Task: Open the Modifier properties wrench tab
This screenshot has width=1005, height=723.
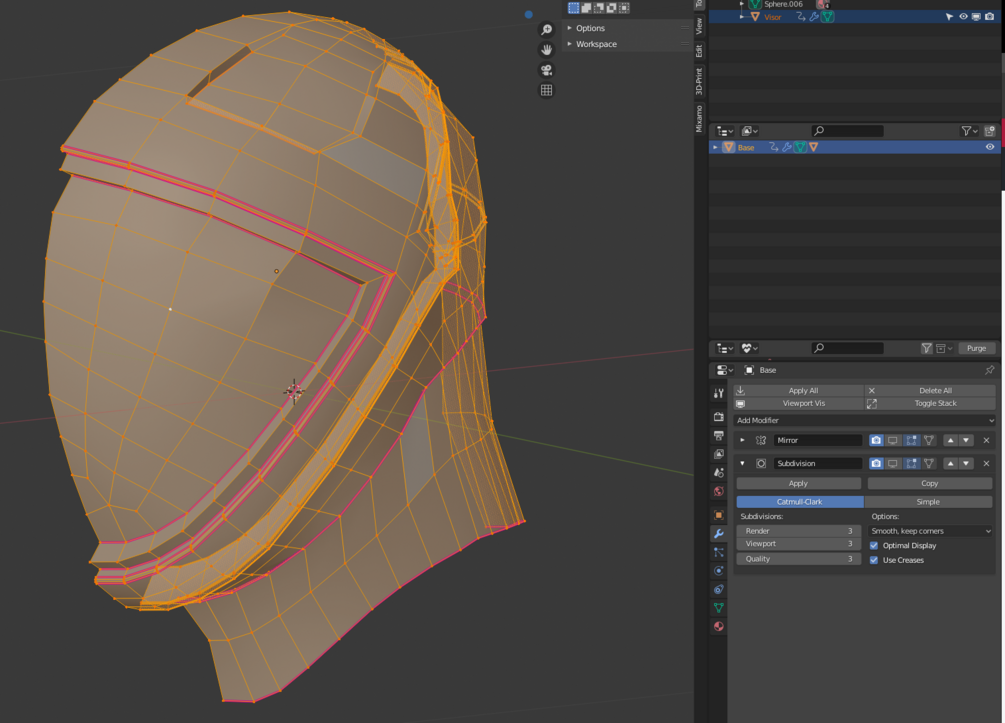Action: (718, 534)
